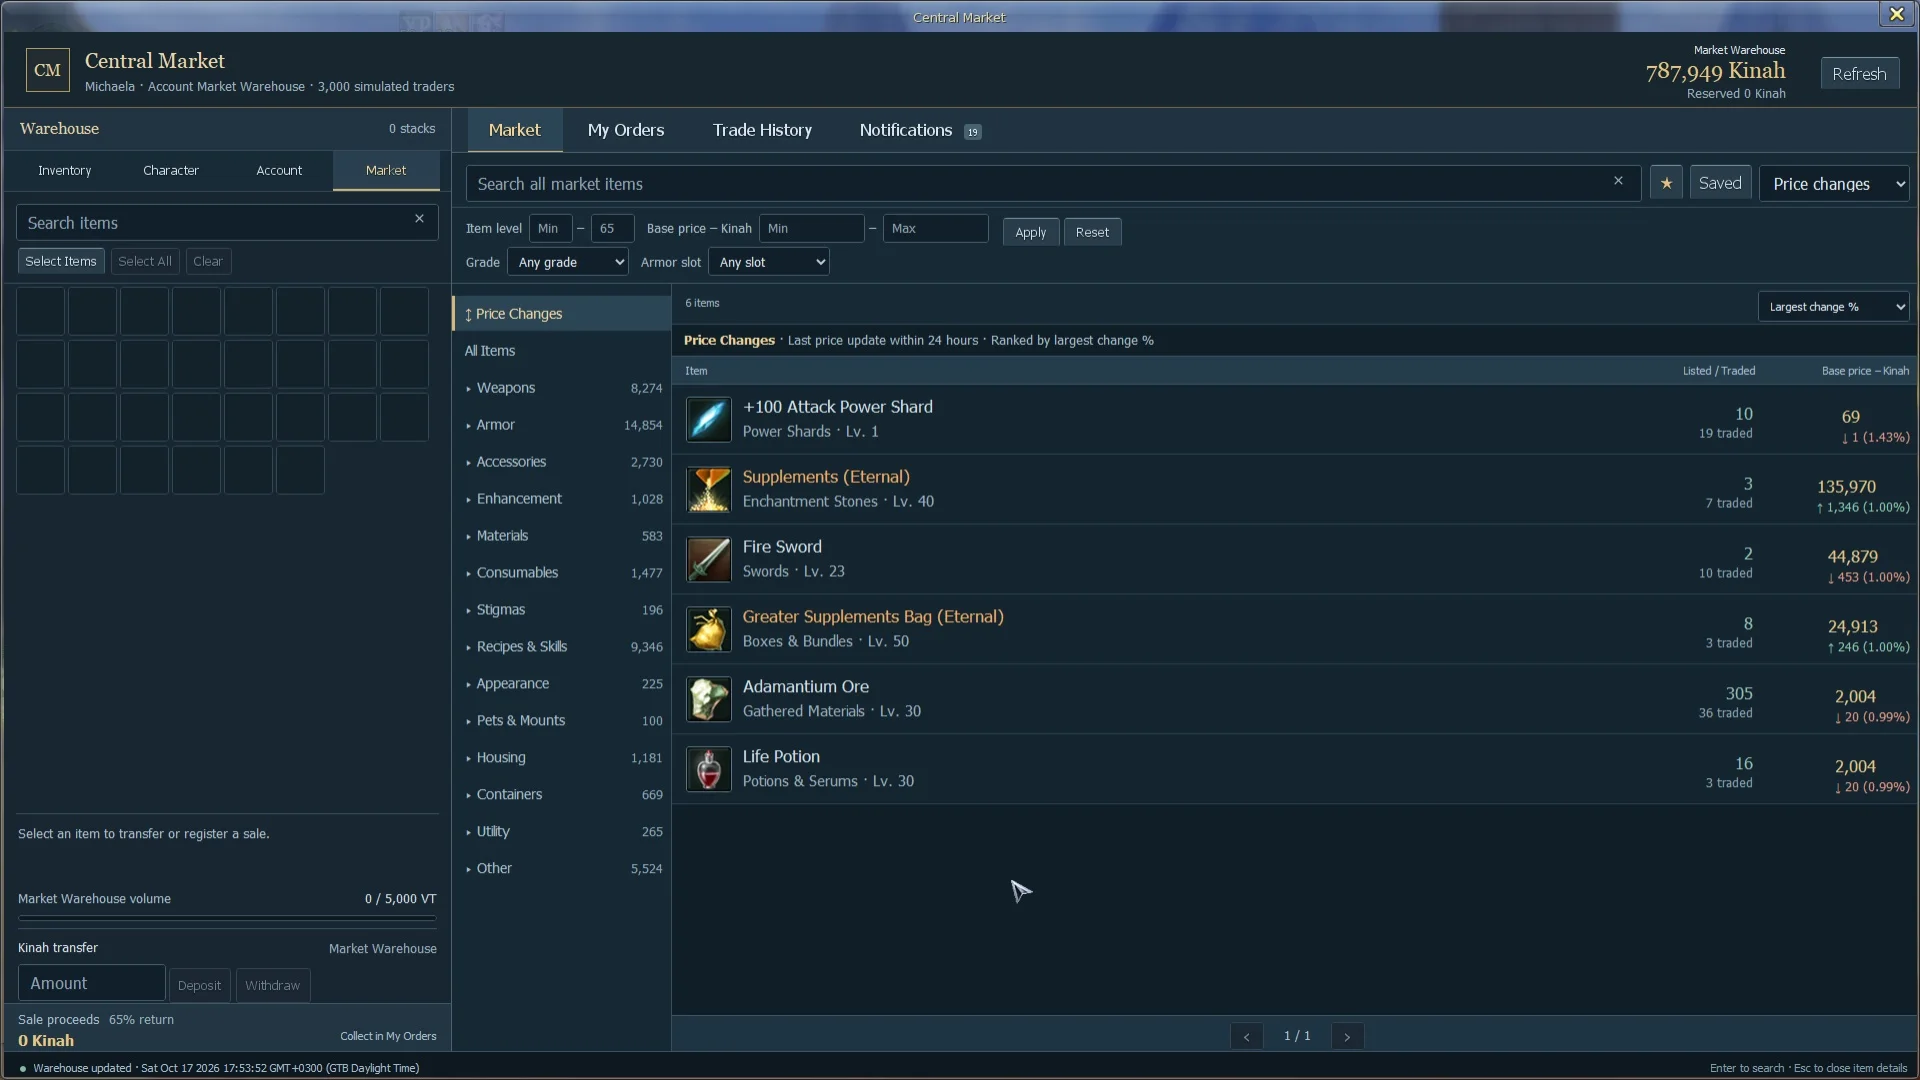Click the Fire Sword item icon
The width and height of the screenshot is (1920, 1080).
tap(708, 559)
